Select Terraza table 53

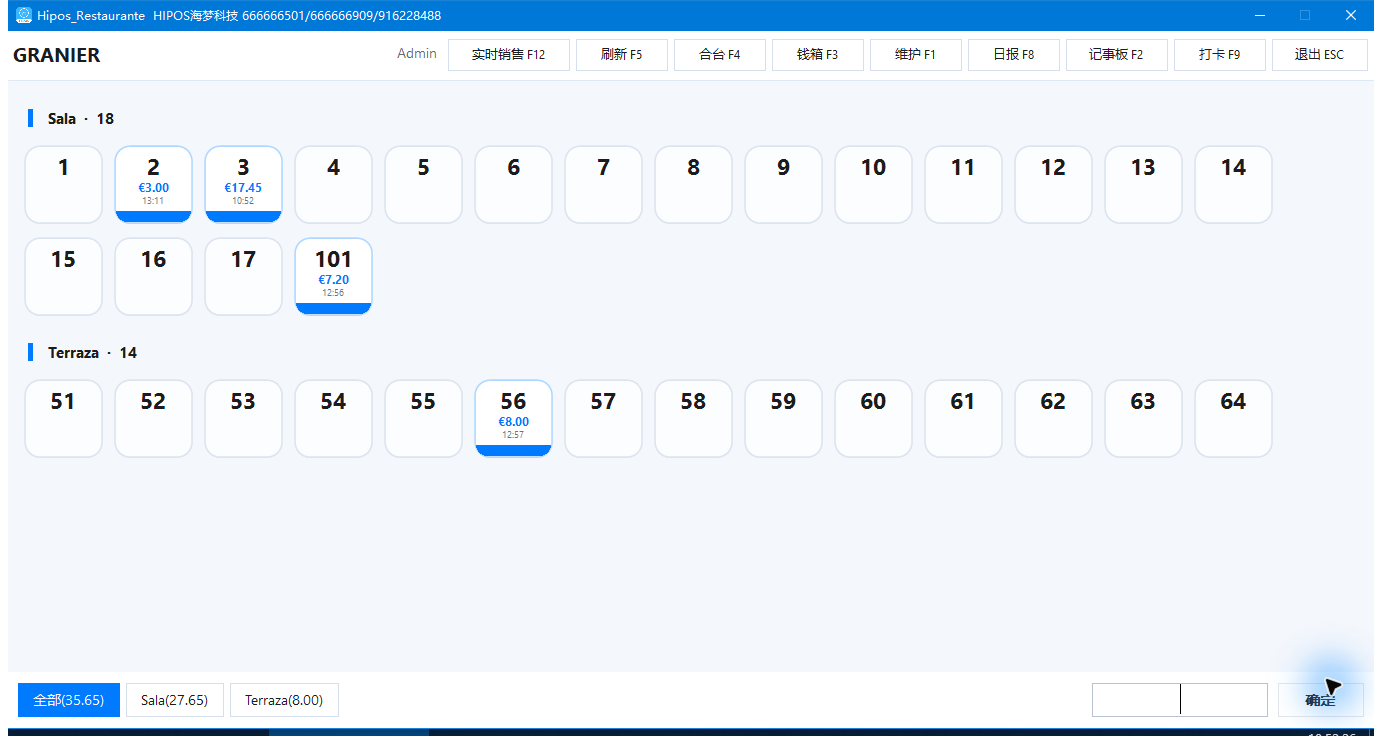[x=244, y=418]
